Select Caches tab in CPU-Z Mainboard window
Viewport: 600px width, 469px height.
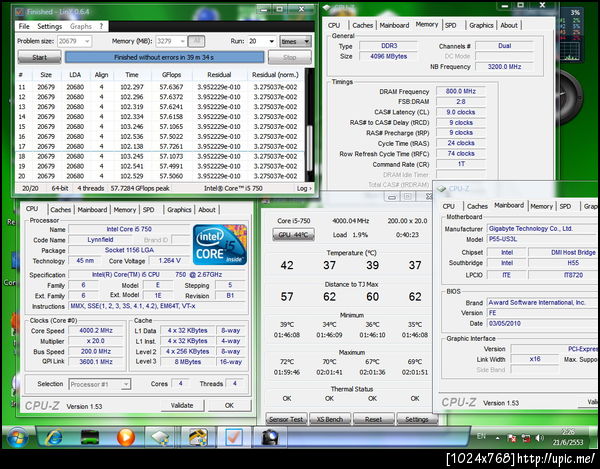click(477, 206)
